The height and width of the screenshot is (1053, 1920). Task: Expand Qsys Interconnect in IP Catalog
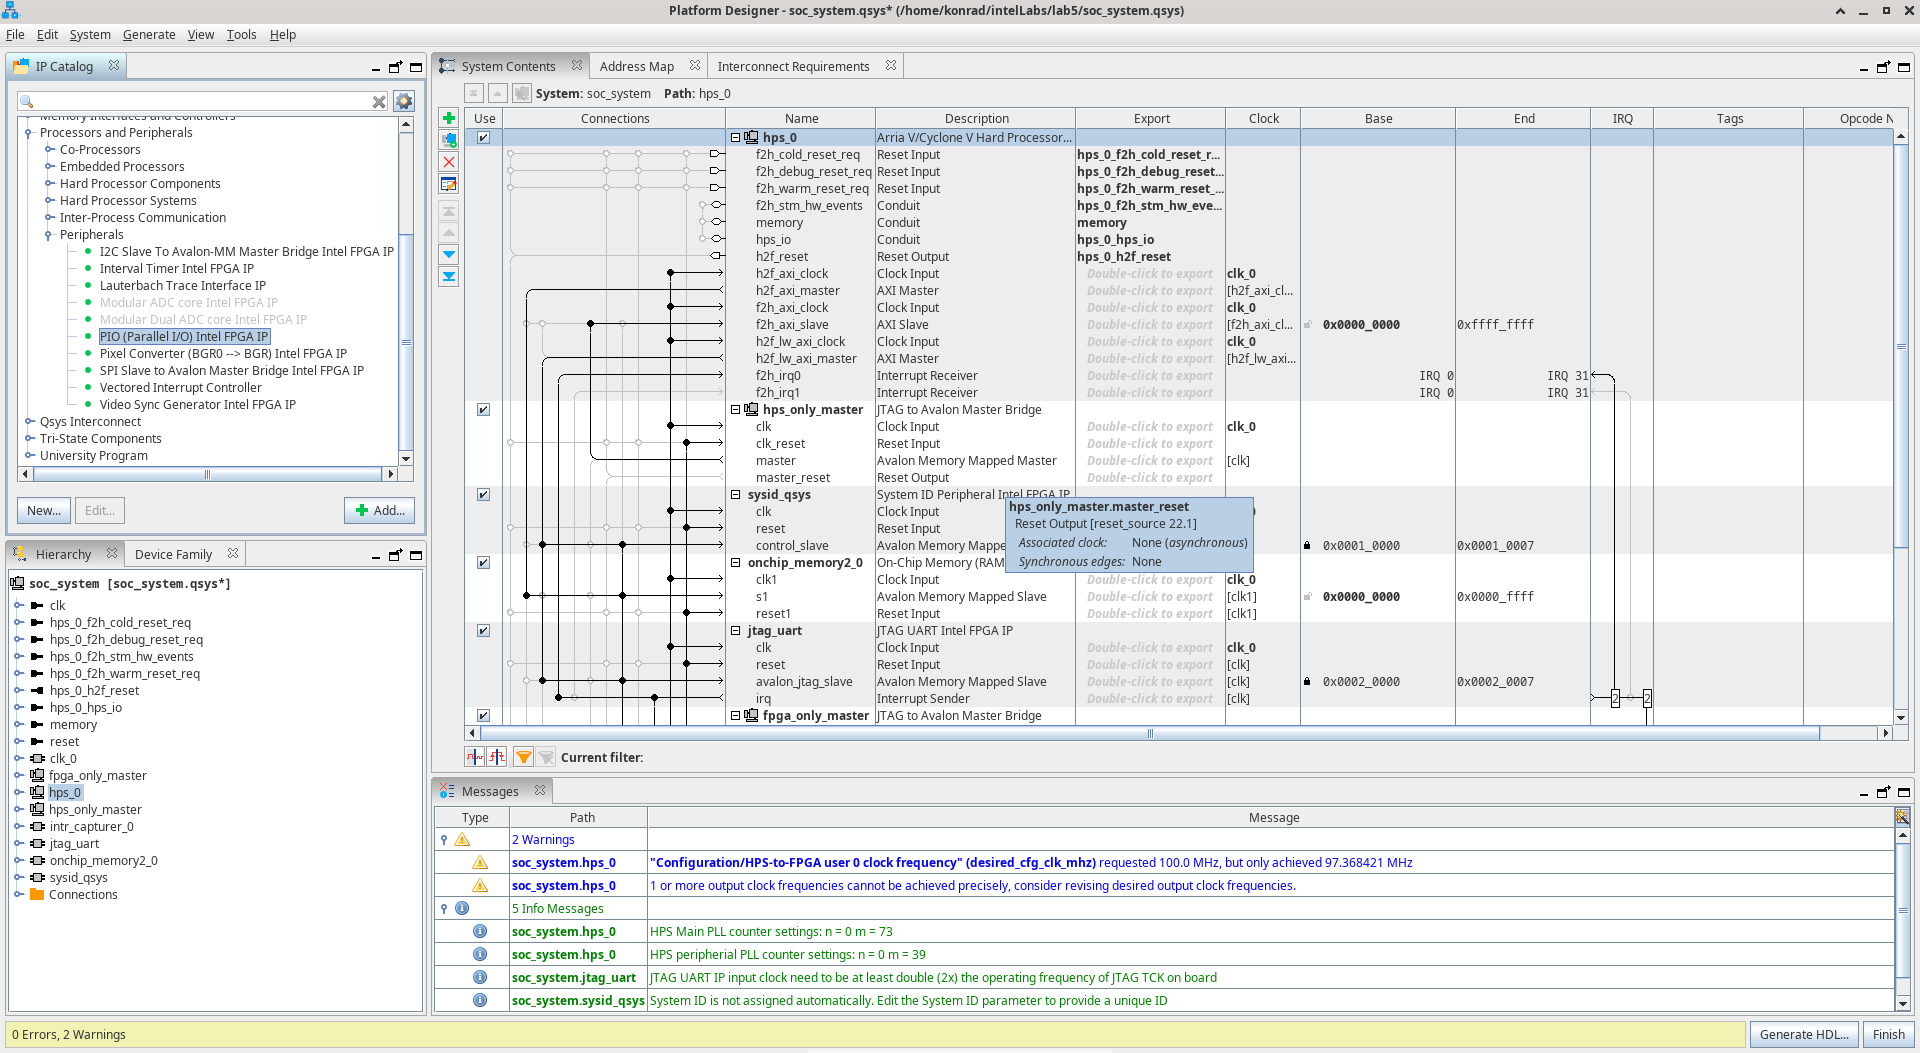(30, 422)
